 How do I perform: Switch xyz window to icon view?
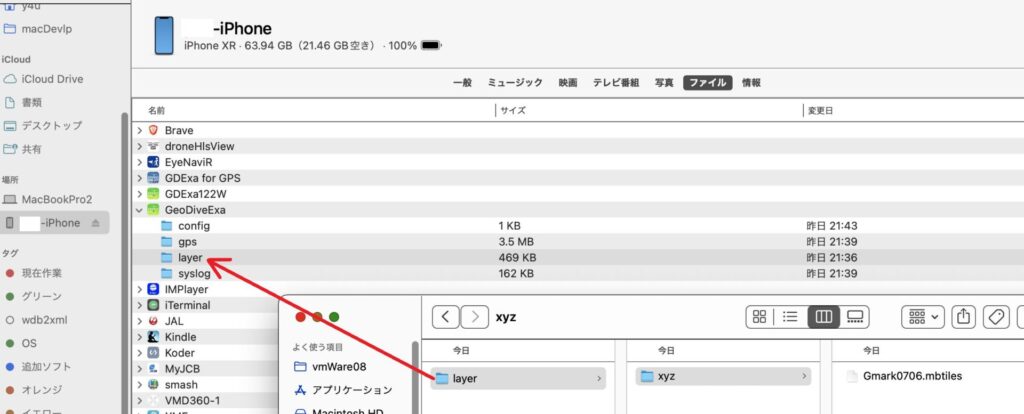click(x=760, y=317)
